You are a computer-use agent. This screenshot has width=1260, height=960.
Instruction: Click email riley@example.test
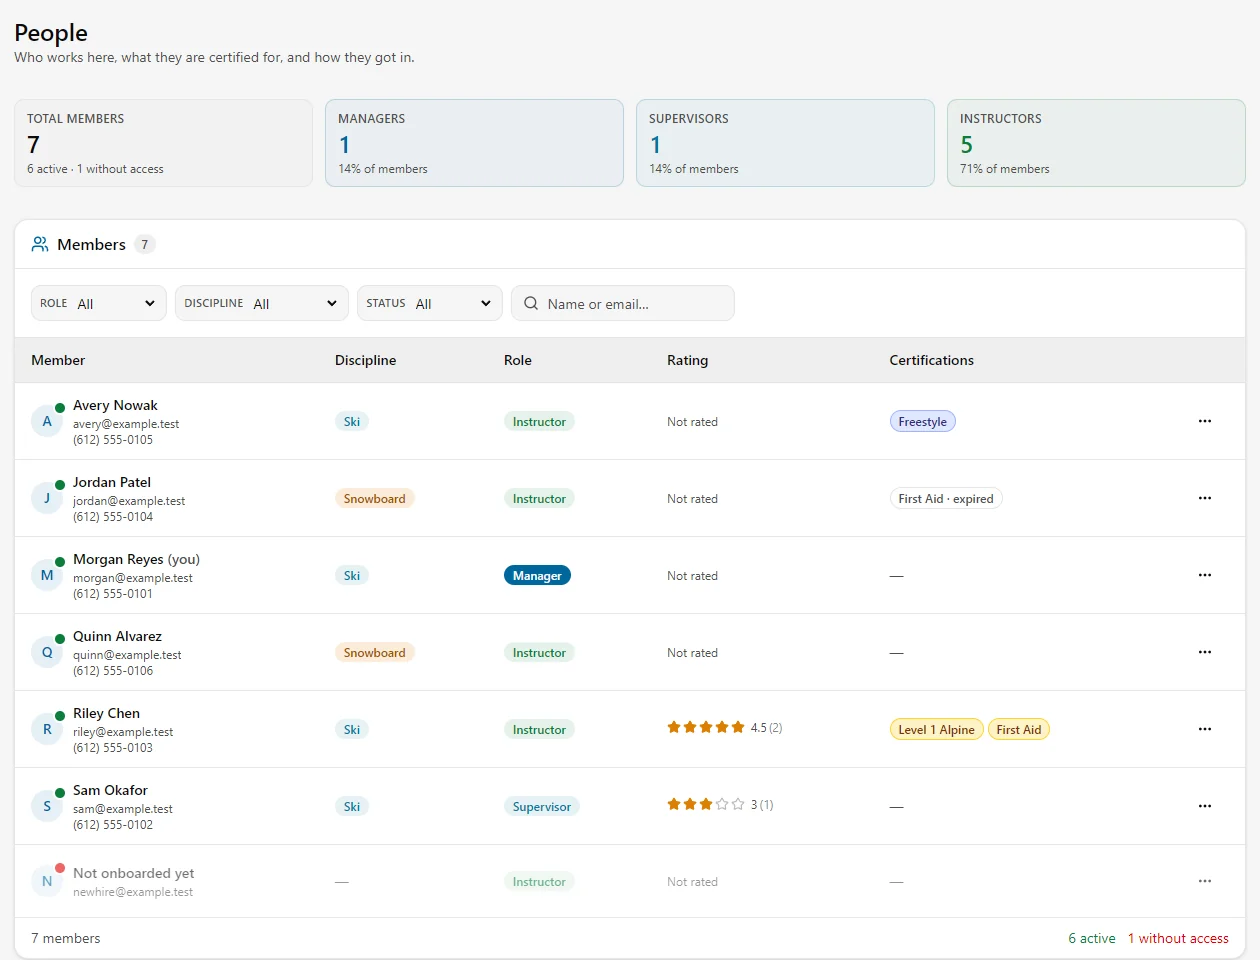click(123, 732)
